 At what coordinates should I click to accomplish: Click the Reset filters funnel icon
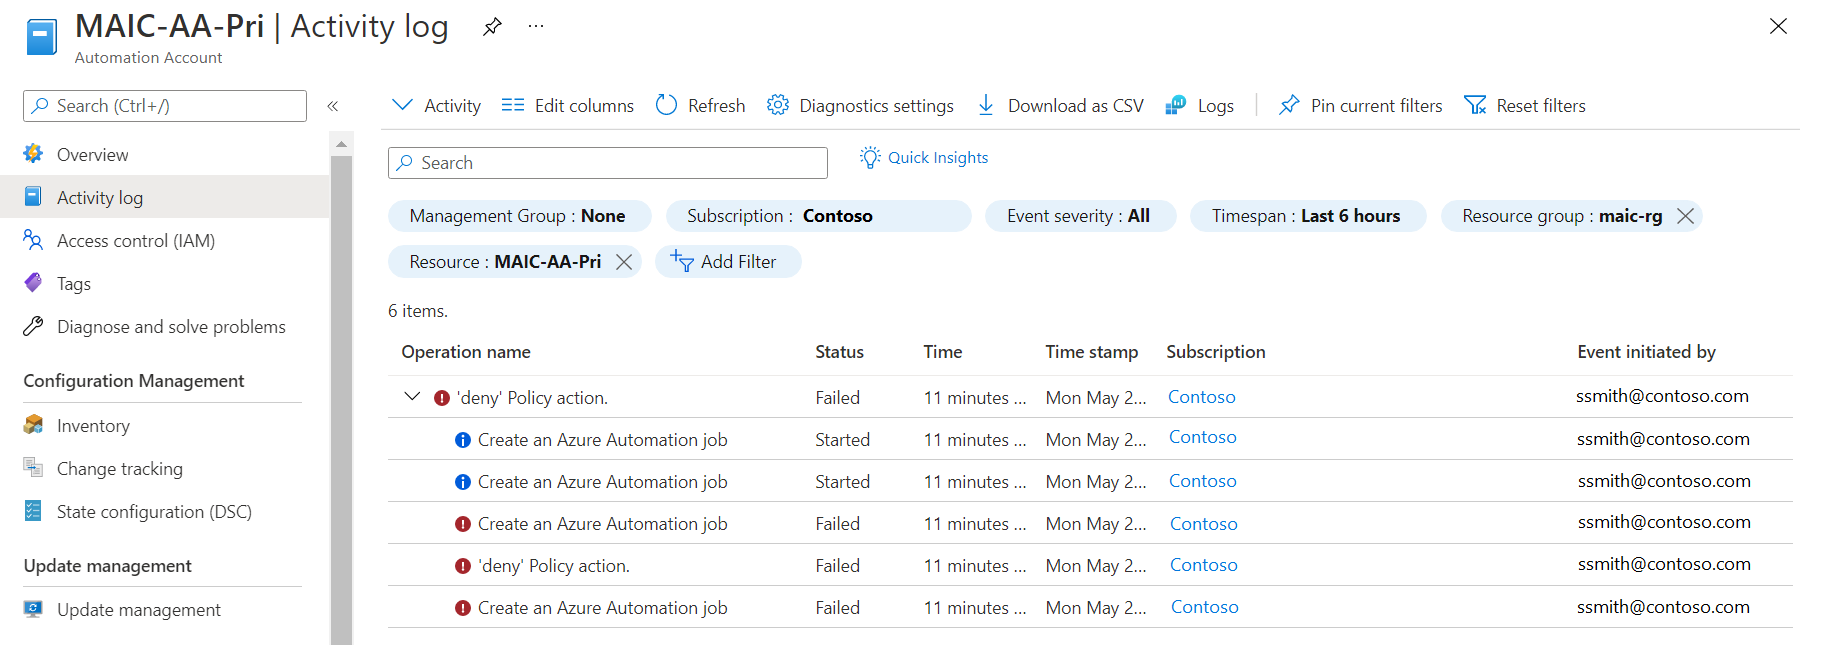(x=1475, y=105)
